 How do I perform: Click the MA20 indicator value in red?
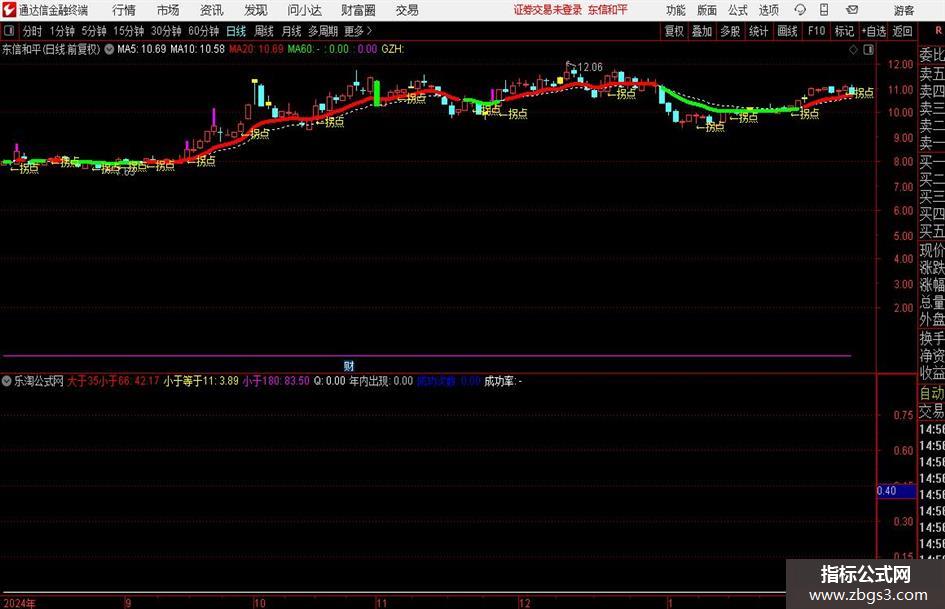(256, 49)
